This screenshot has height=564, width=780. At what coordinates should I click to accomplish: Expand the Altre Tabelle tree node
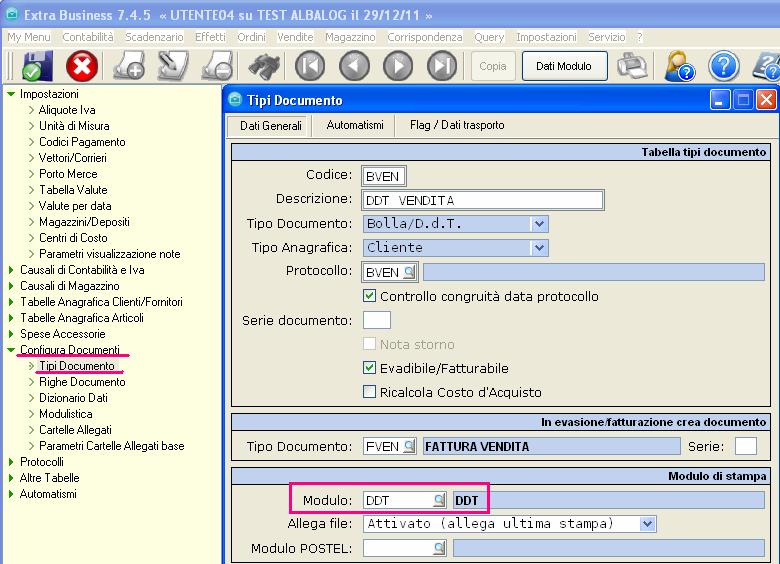click(x=11, y=478)
